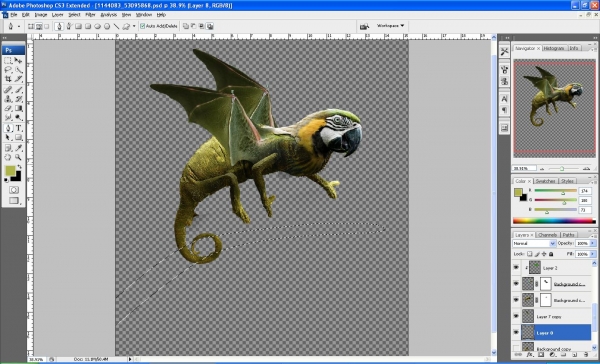
Task: Select the Gradient tool
Action: 18,108
